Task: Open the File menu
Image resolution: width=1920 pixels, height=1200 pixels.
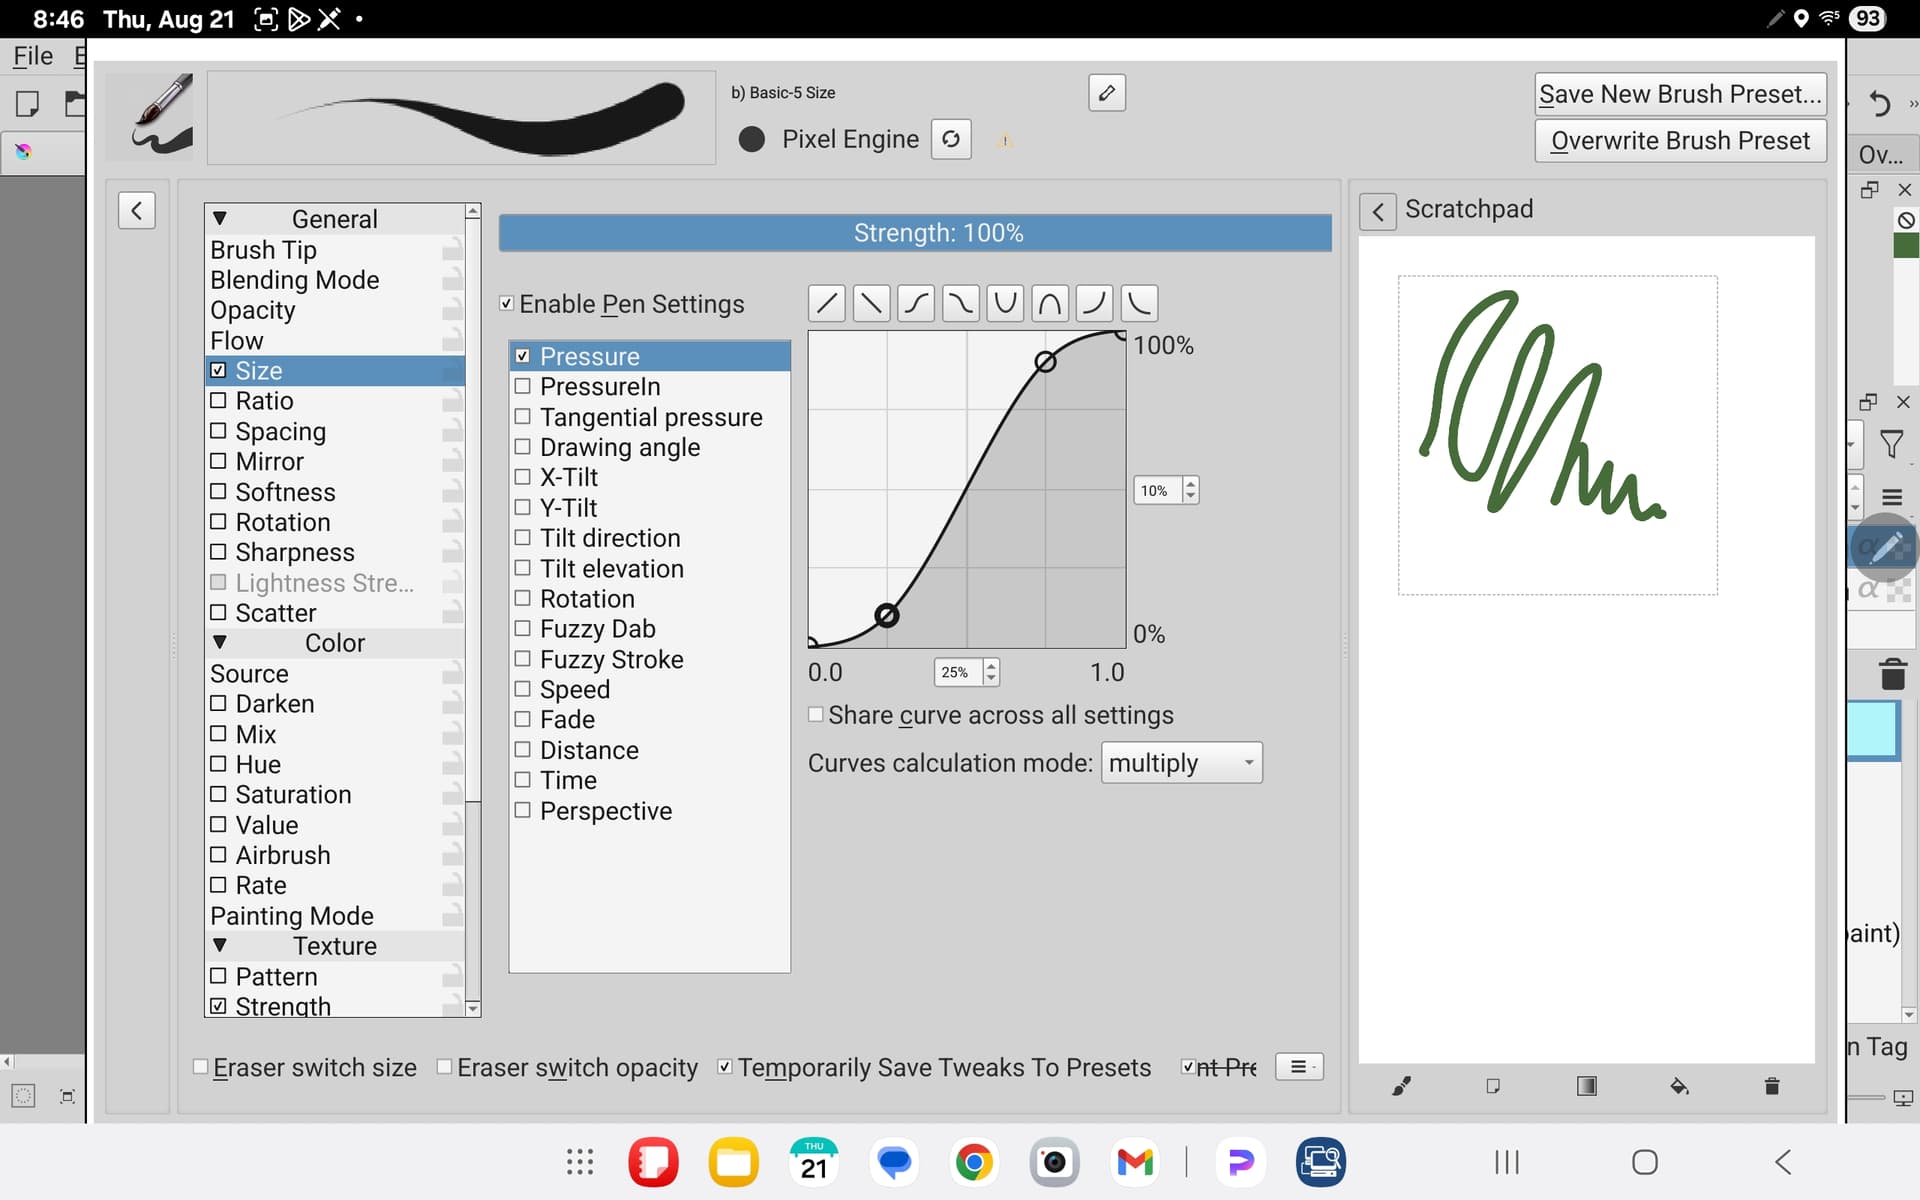Action: [33, 56]
